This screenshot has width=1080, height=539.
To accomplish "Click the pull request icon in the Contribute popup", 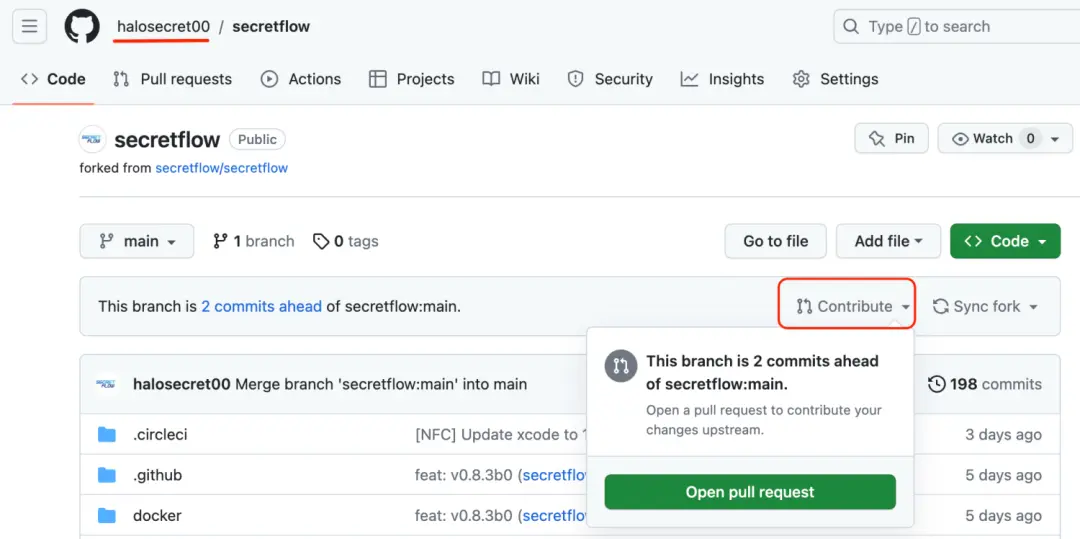I will pyautogui.click(x=620, y=366).
